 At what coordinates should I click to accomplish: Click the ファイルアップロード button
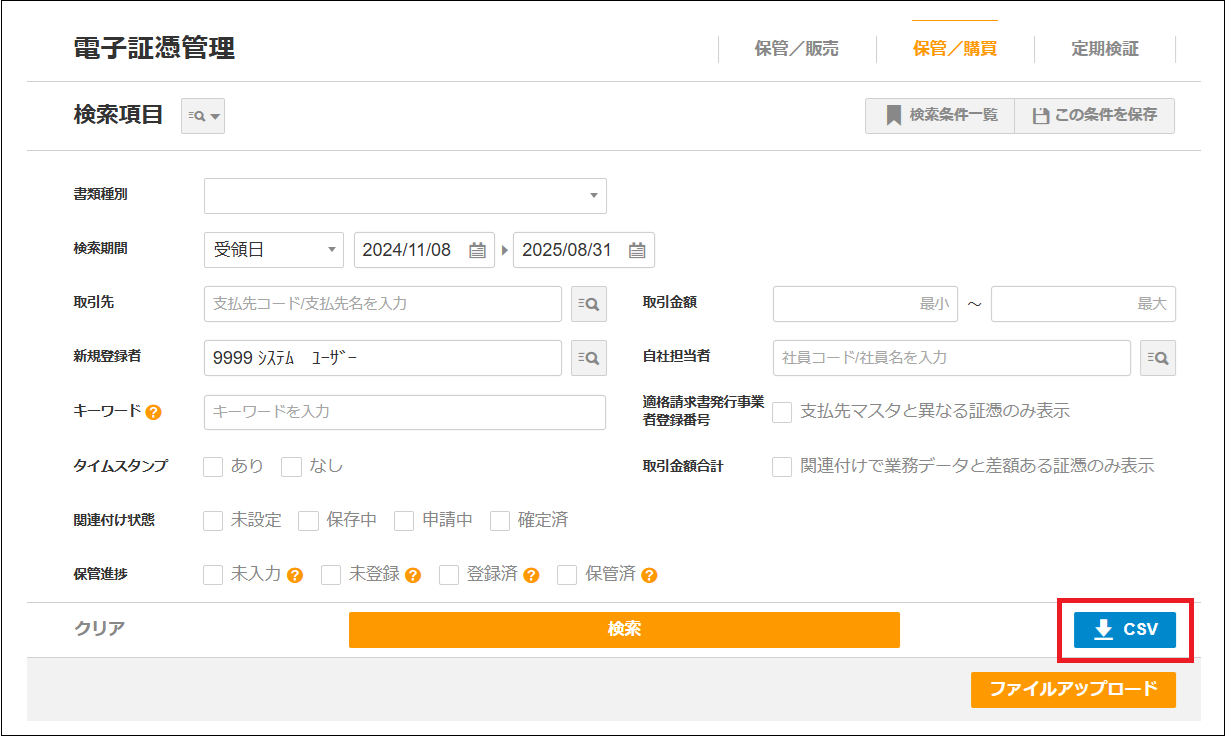(x=1072, y=689)
